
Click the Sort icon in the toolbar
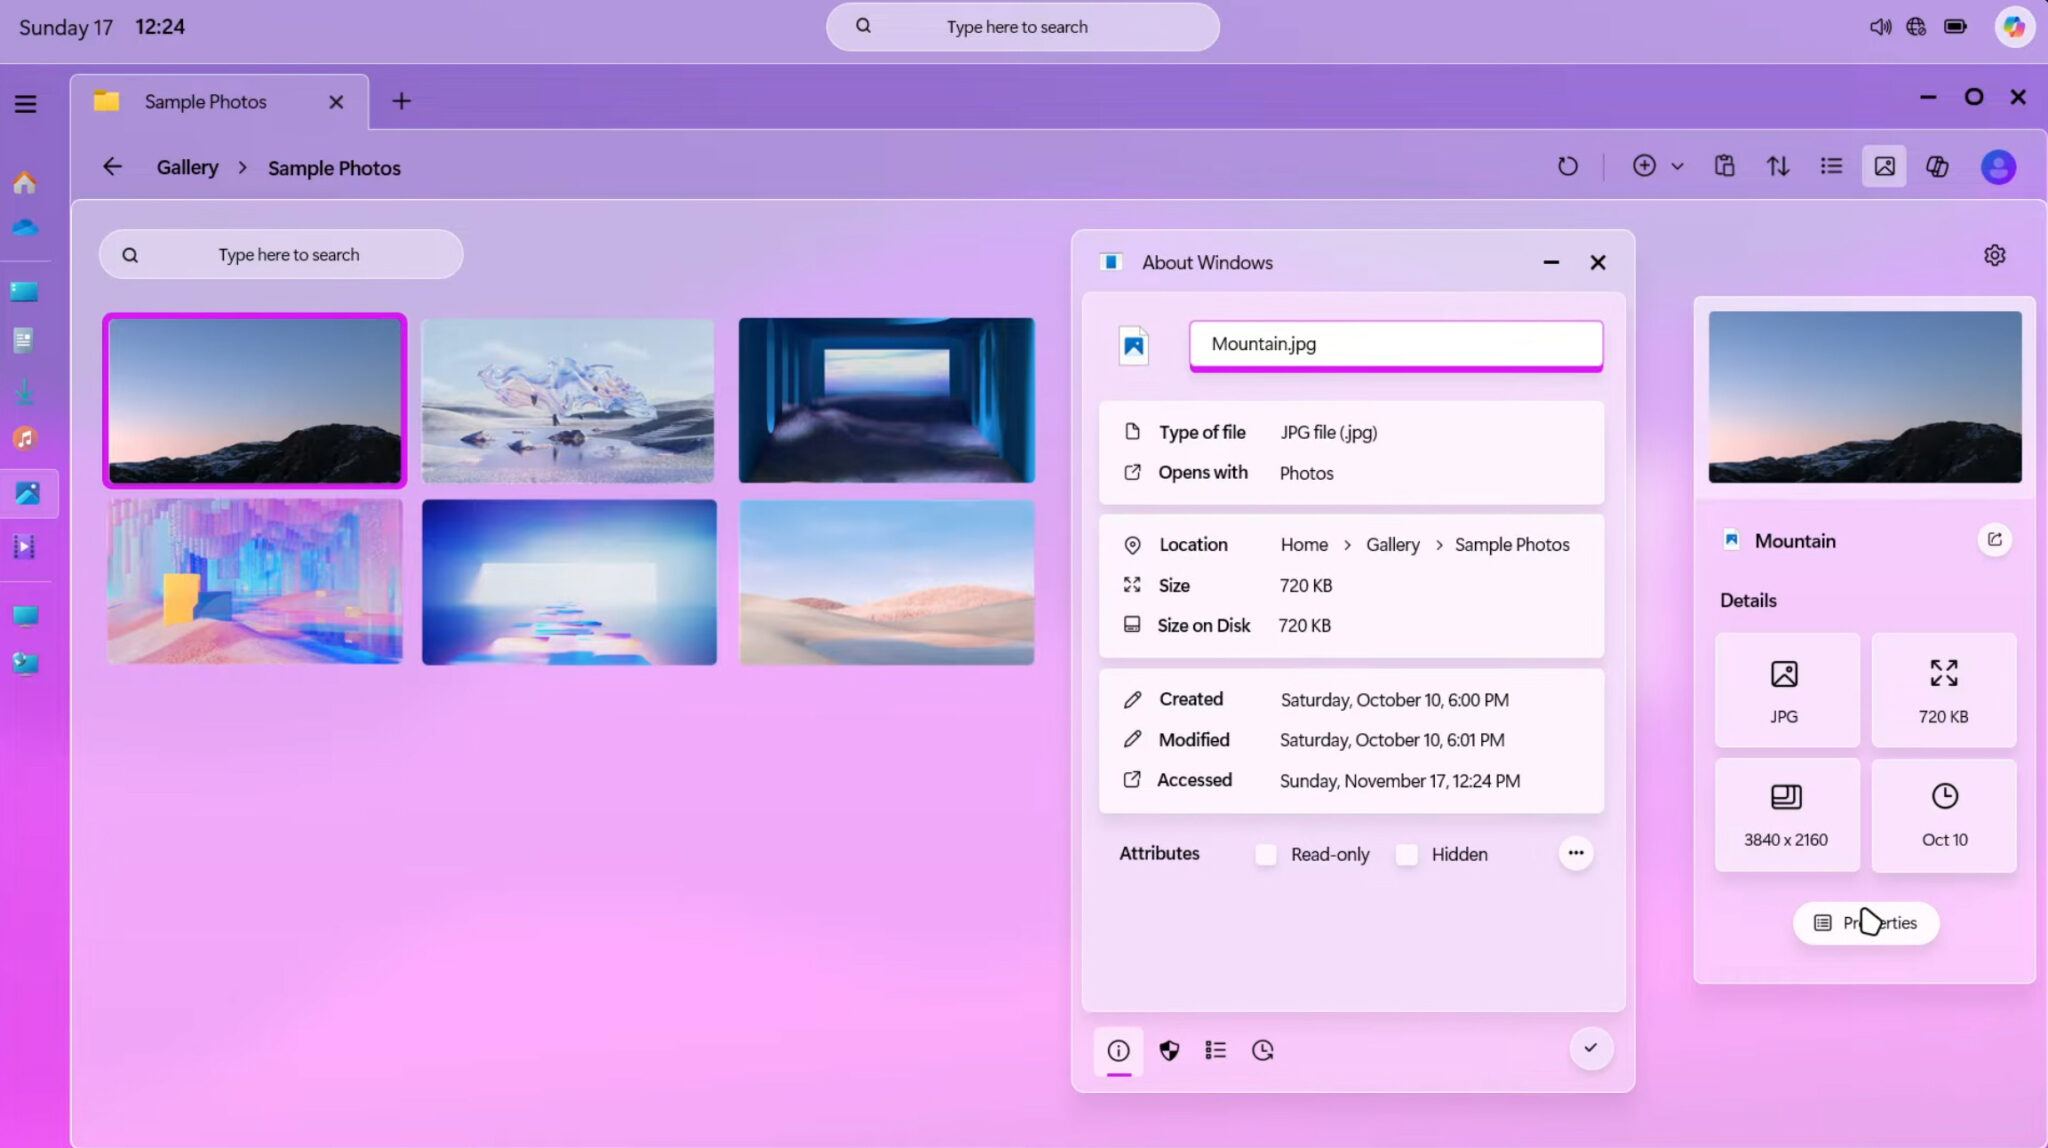pos(1779,166)
